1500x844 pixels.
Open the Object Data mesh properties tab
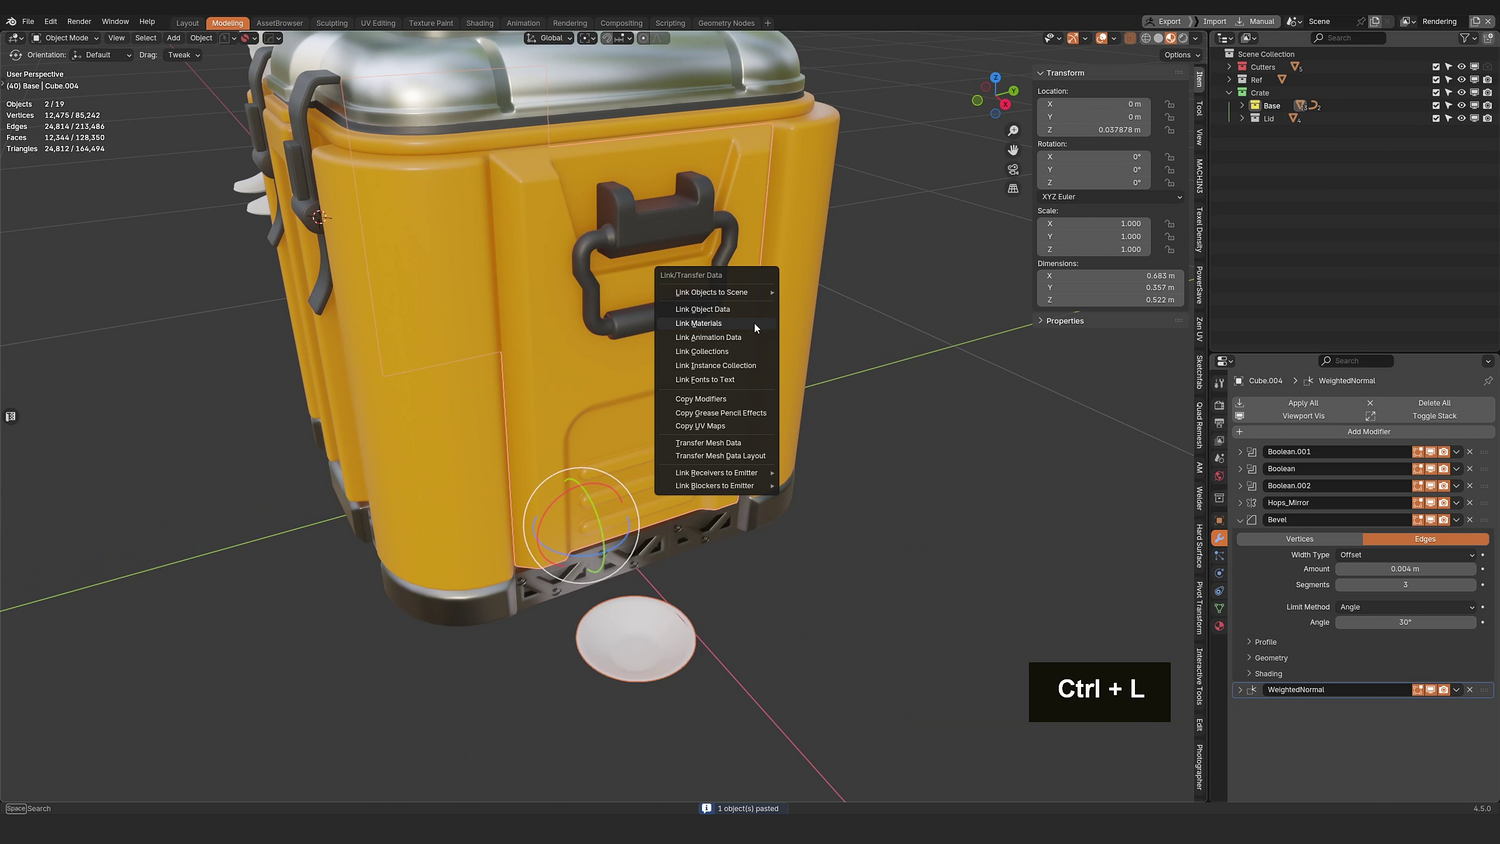pos(1219,608)
